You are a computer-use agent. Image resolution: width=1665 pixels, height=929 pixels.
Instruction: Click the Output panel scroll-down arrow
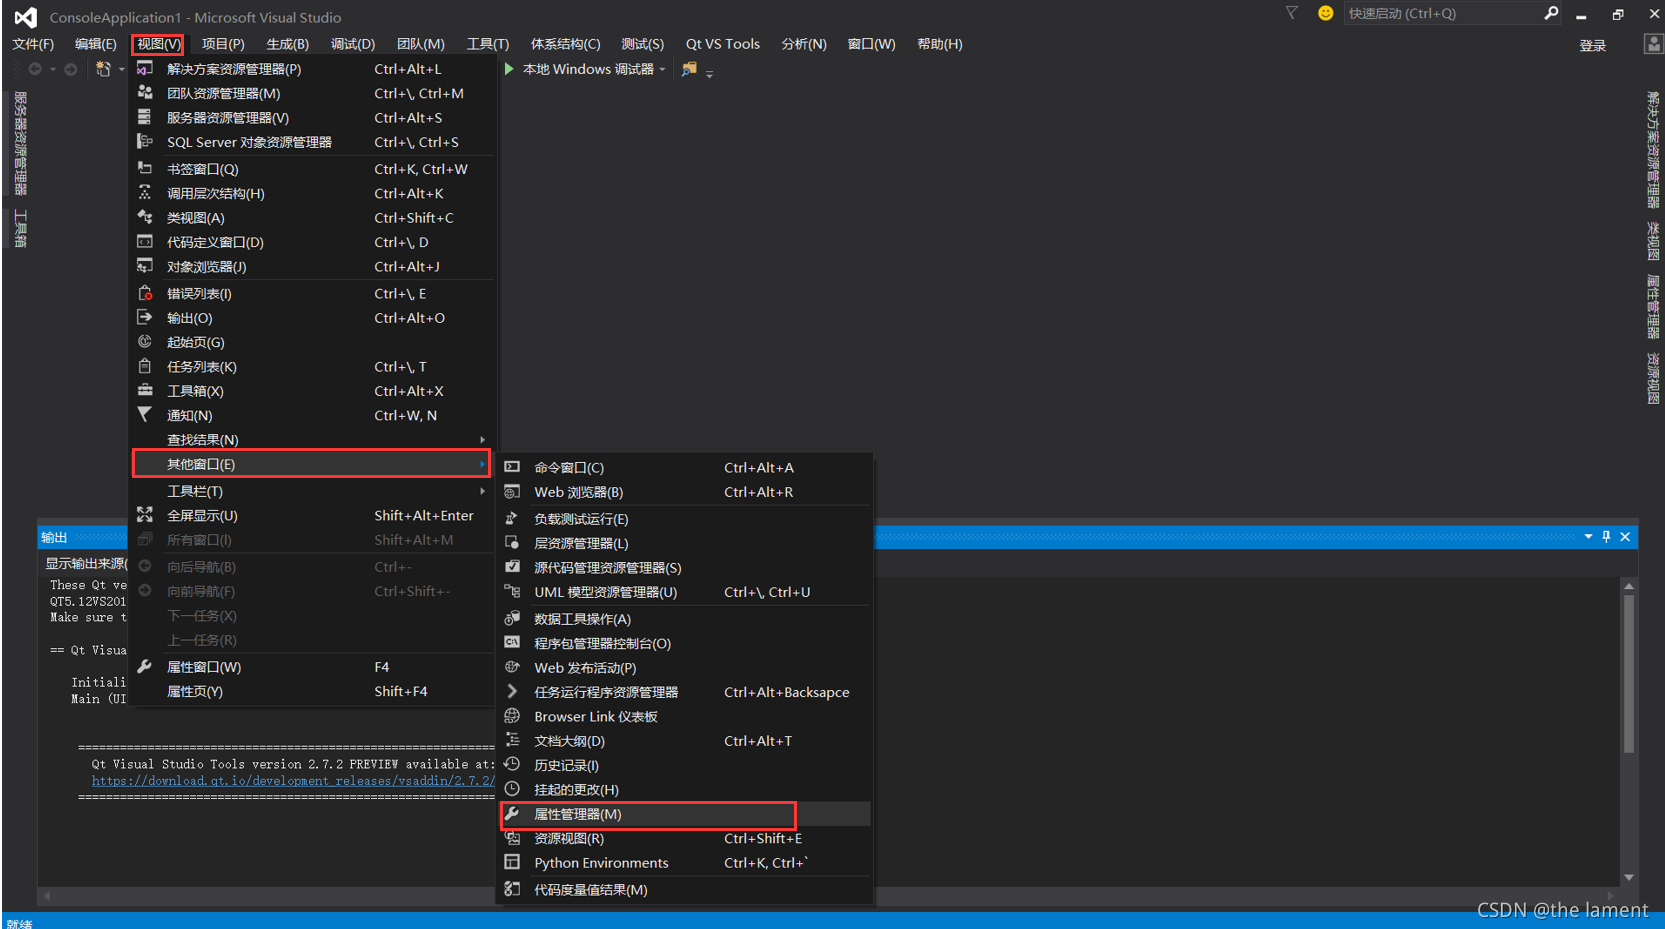tap(1629, 877)
